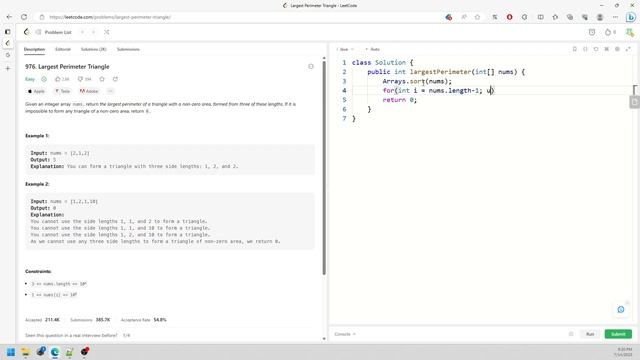Screen dimensions: 640x360
Task: Open browser split screen icon
Action: pyautogui.click(x=540, y=17)
